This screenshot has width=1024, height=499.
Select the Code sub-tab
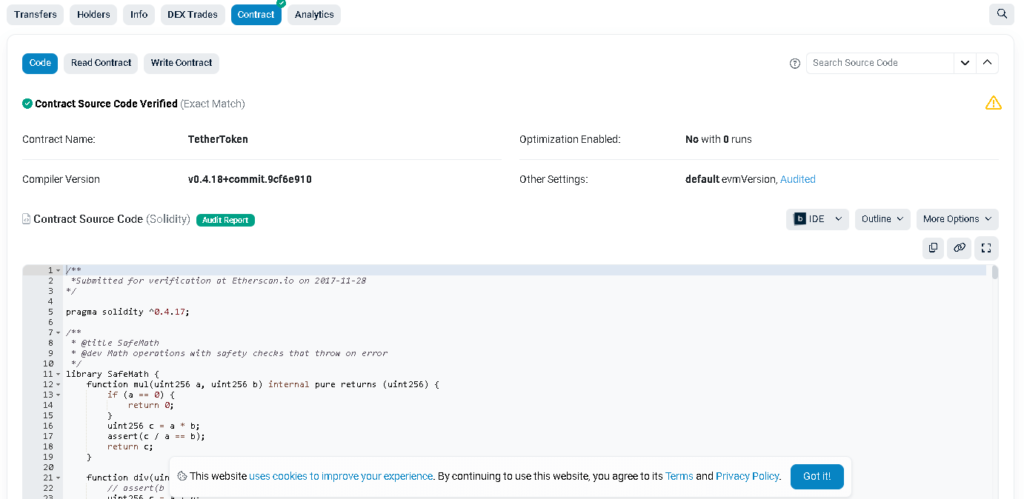click(x=40, y=63)
